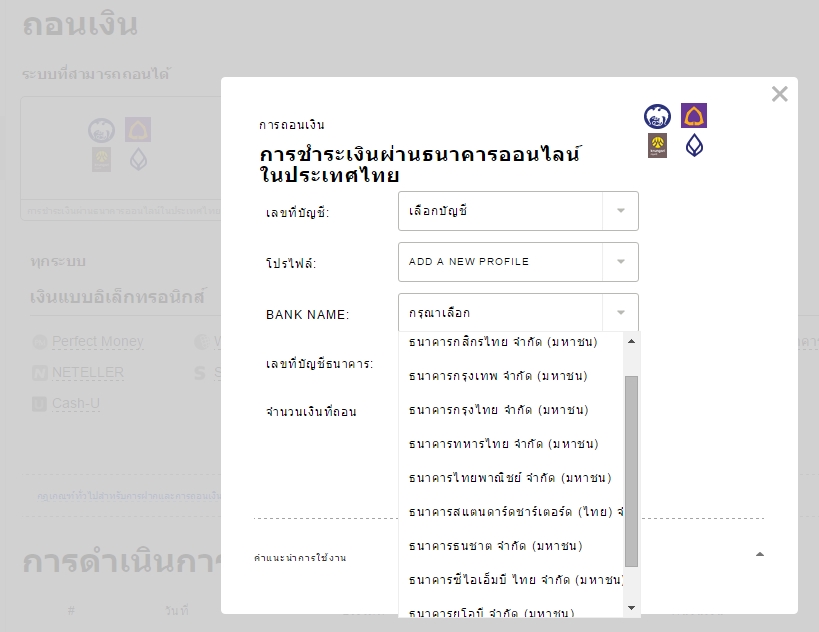This screenshot has height=632, width=819.
Task: Open the Cash-U link in background page
Action: tap(76, 404)
